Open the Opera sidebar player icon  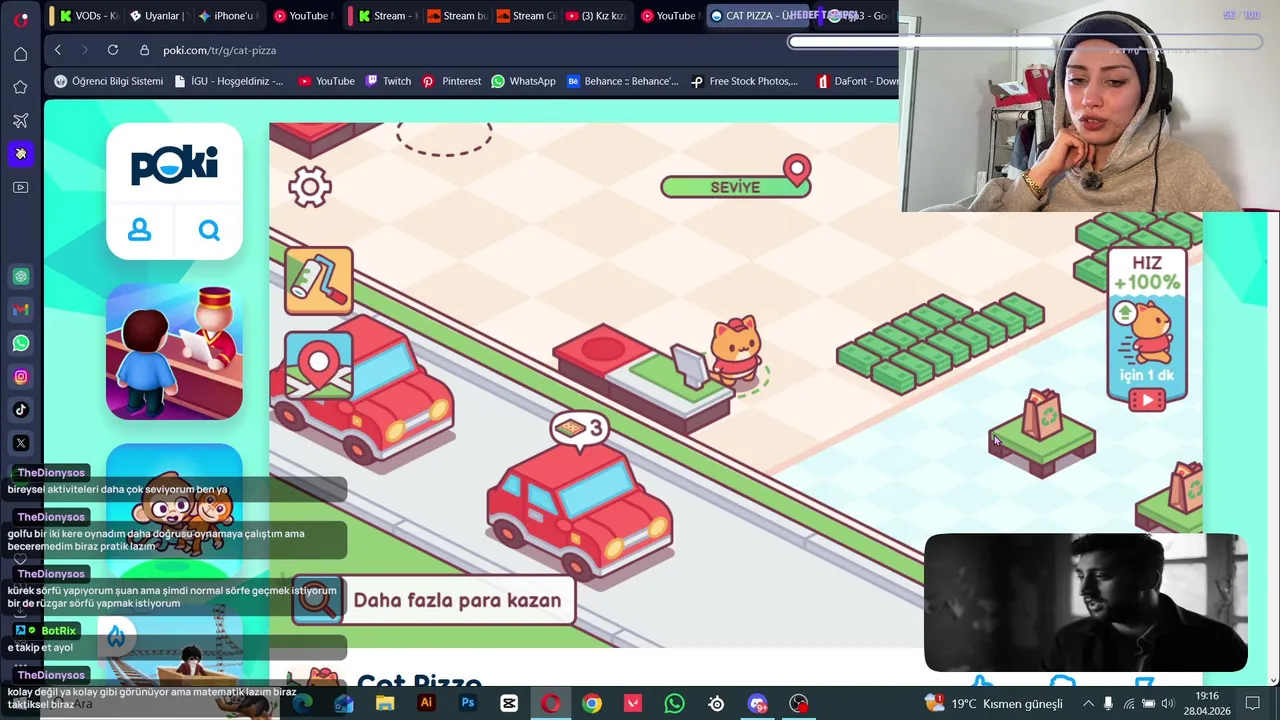pos(20,187)
